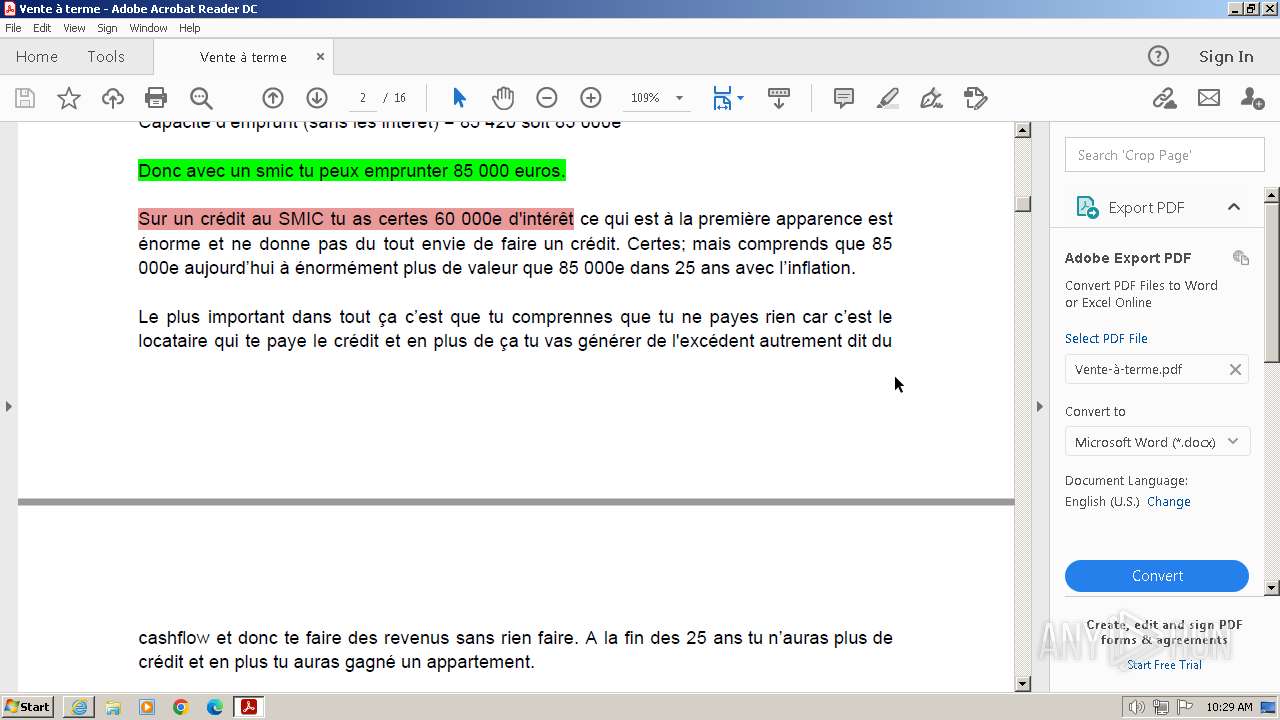1280x720 pixels.
Task: Open the Sign menu
Action: tap(107, 28)
